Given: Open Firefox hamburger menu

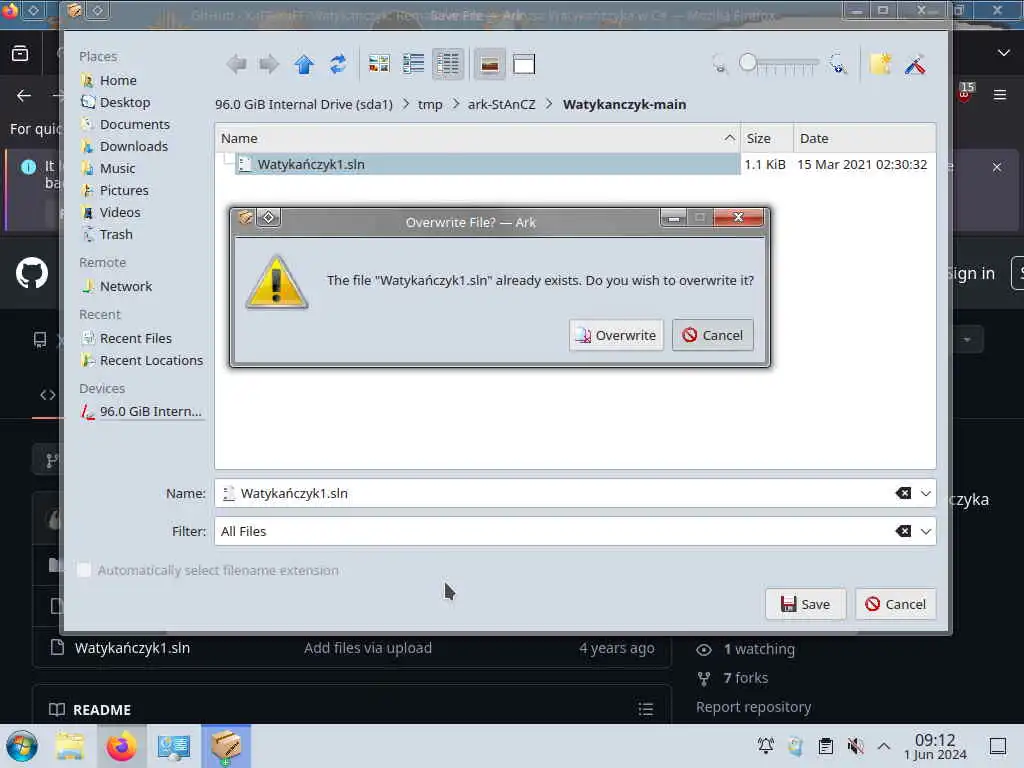Looking at the screenshot, I should tap(999, 95).
